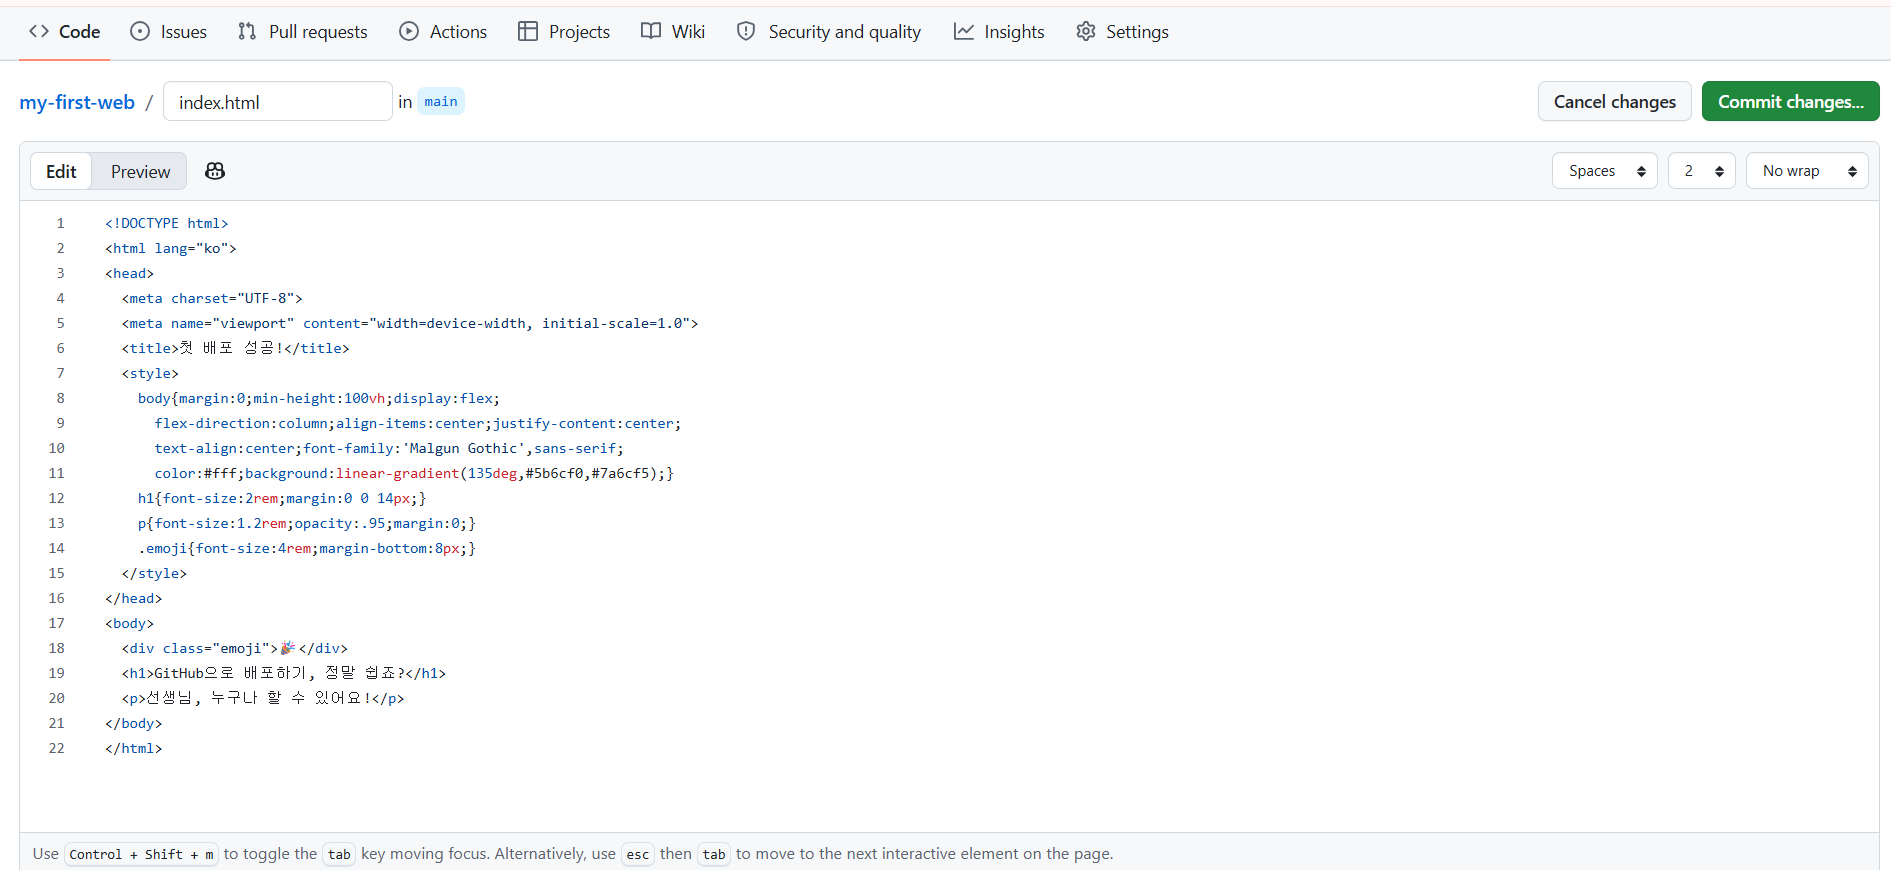Open the Copilot icon in editor toolbar
1891x870 pixels.
tap(215, 171)
